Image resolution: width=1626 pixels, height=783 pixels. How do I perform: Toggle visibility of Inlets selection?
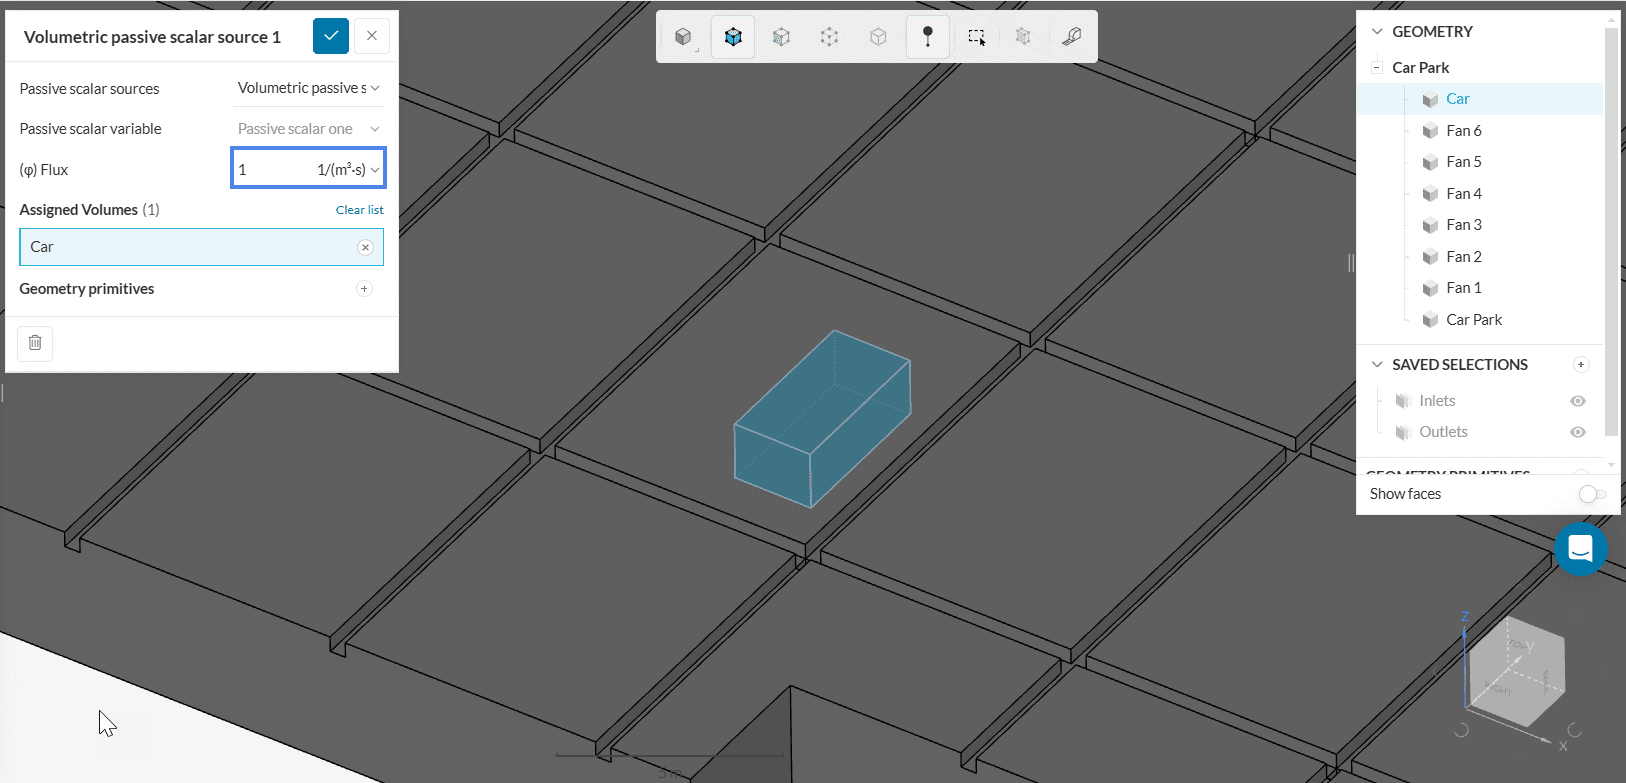1577,401
